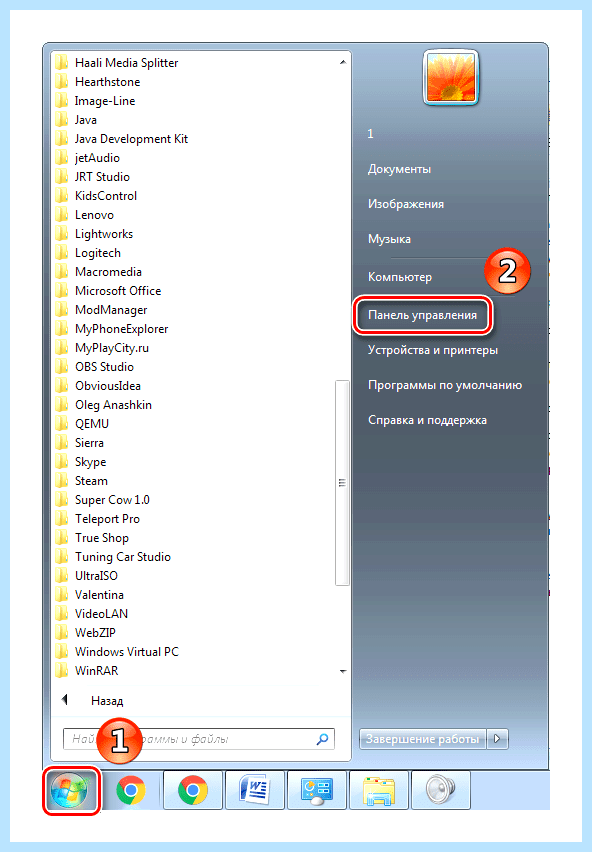Open Справка и поддержка
592x852 pixels.
[x=427, y=420]
